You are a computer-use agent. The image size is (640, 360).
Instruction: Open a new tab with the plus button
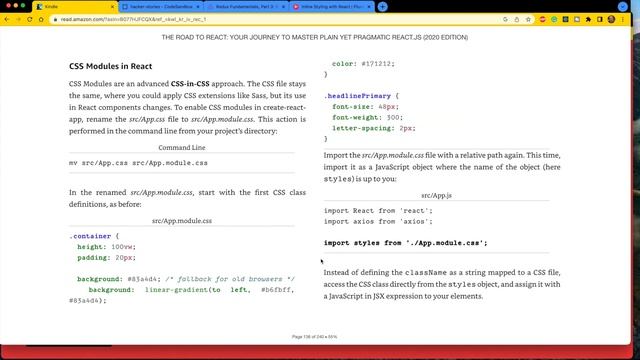(x=382, y=7)
